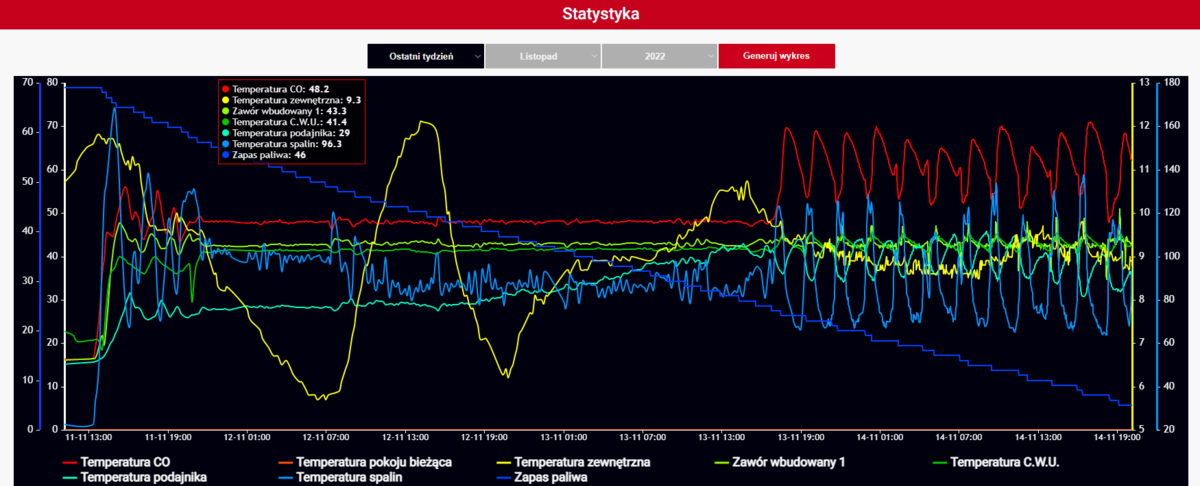Click the Generuj wykres button
Viewport: 1200px width, 486px height.
(776, 57)
